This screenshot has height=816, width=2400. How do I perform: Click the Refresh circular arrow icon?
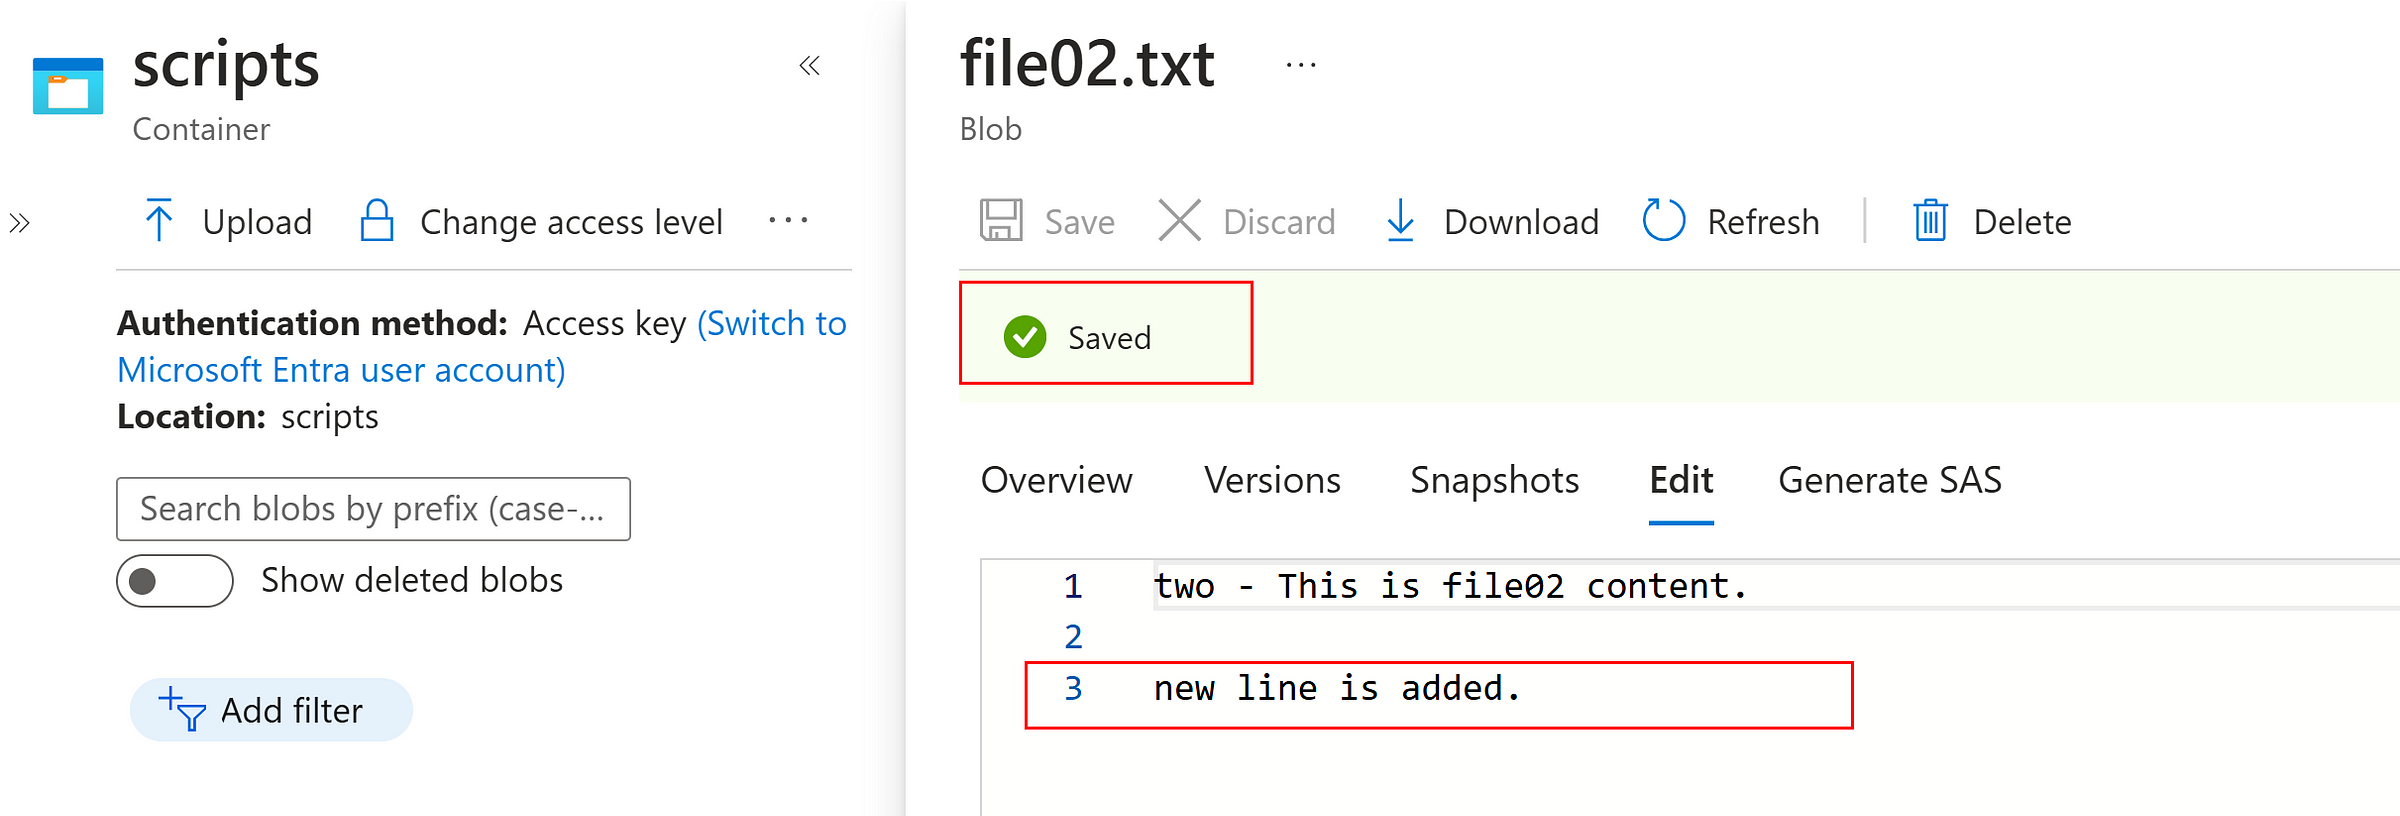(x=1664, y=220)
